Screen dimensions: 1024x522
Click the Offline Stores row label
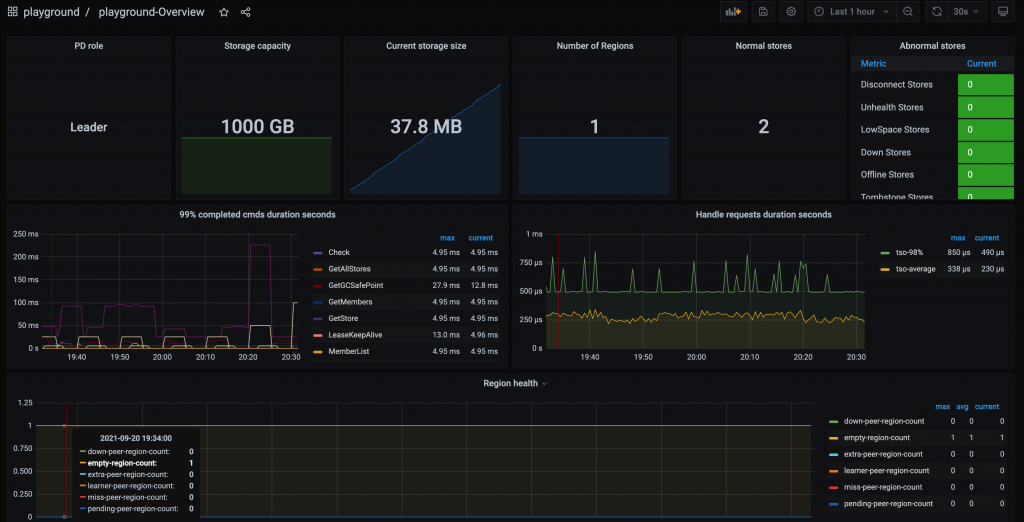pyautogui.click(x=888, y=174)
